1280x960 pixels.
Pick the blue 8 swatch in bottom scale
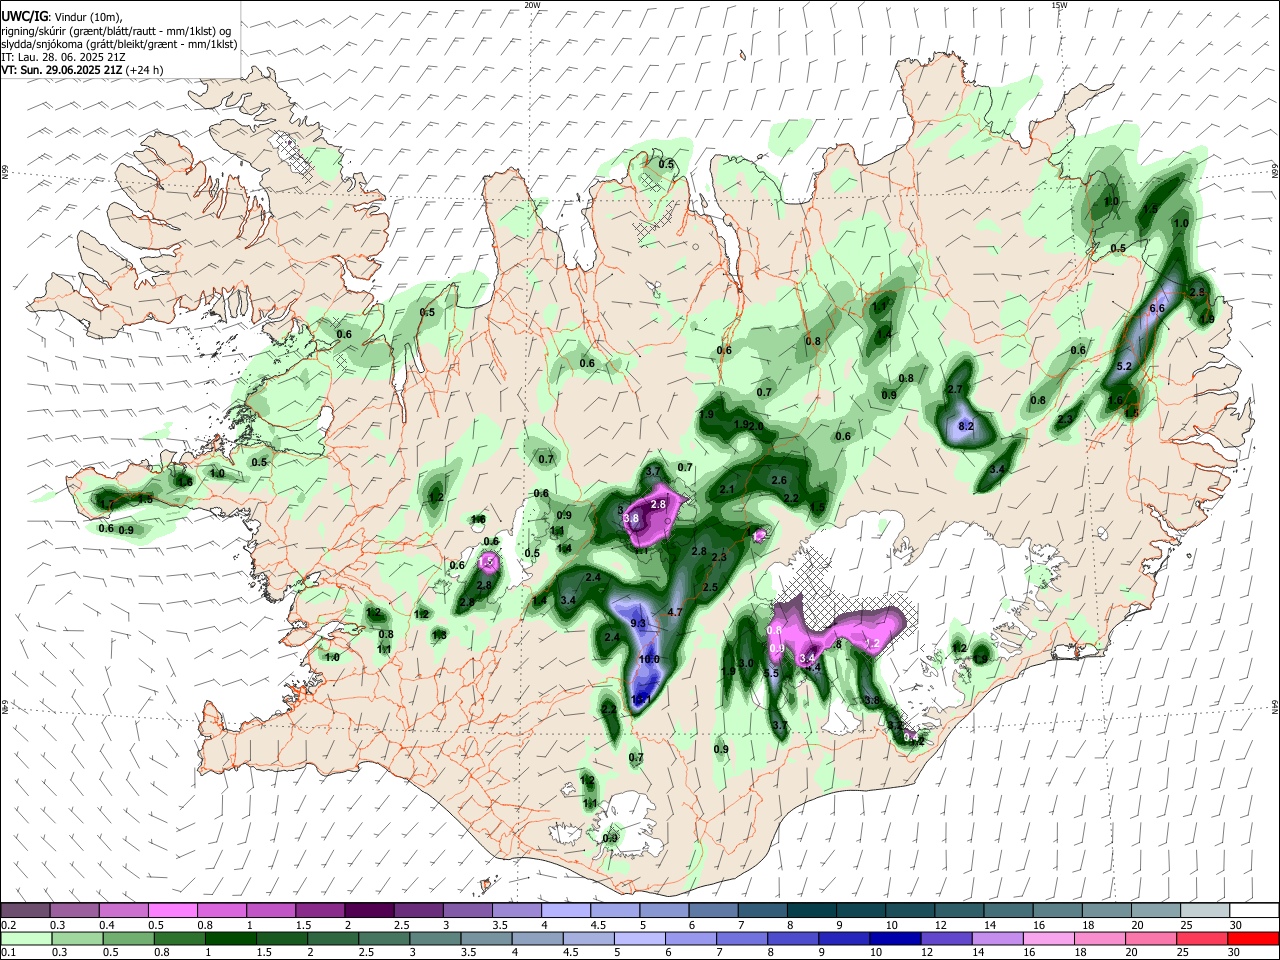792,938
